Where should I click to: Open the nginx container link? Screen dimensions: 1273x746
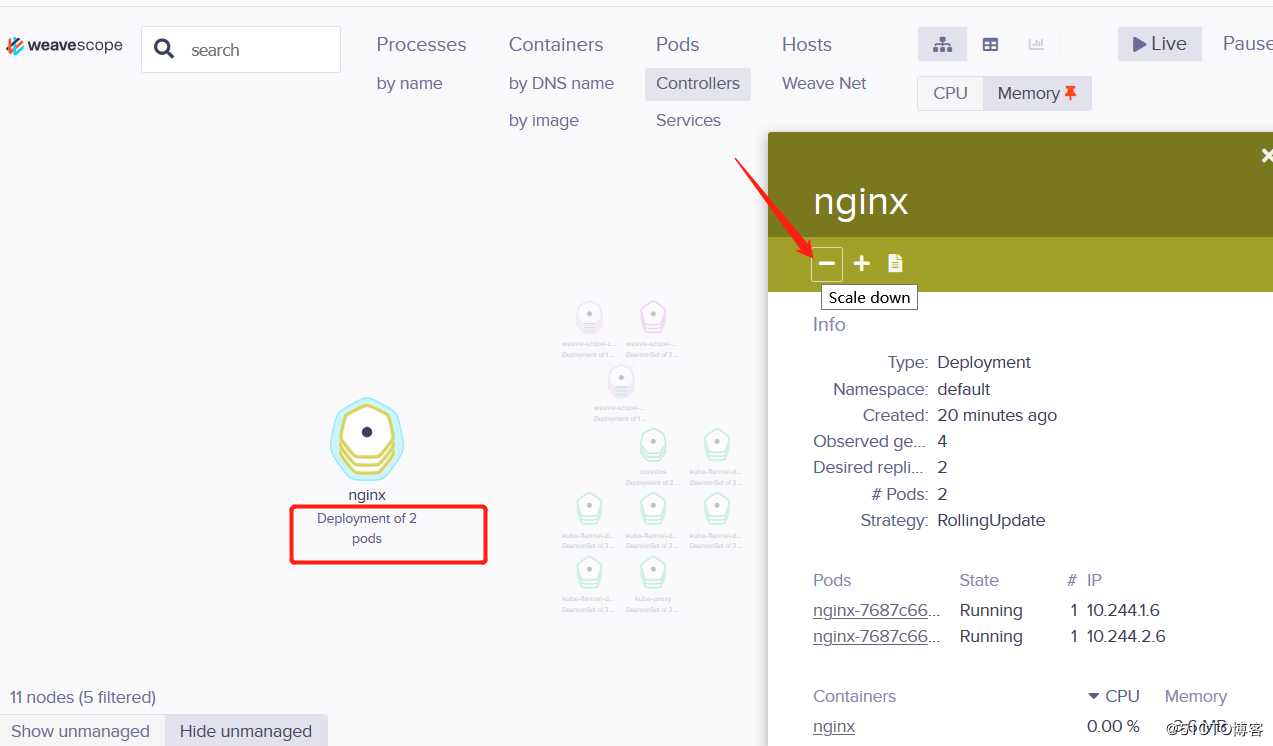pyautogui.click(x=834, y=726)
